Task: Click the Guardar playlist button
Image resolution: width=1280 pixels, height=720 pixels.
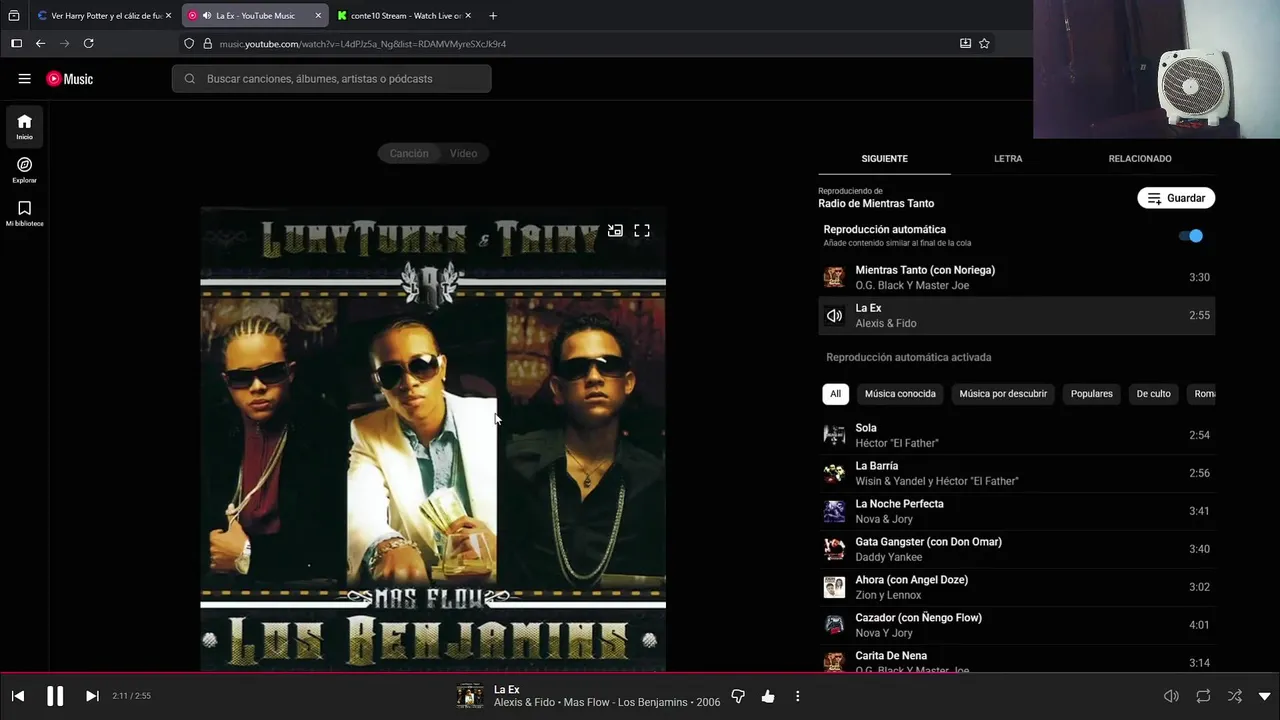Action: pos(1176,198)
